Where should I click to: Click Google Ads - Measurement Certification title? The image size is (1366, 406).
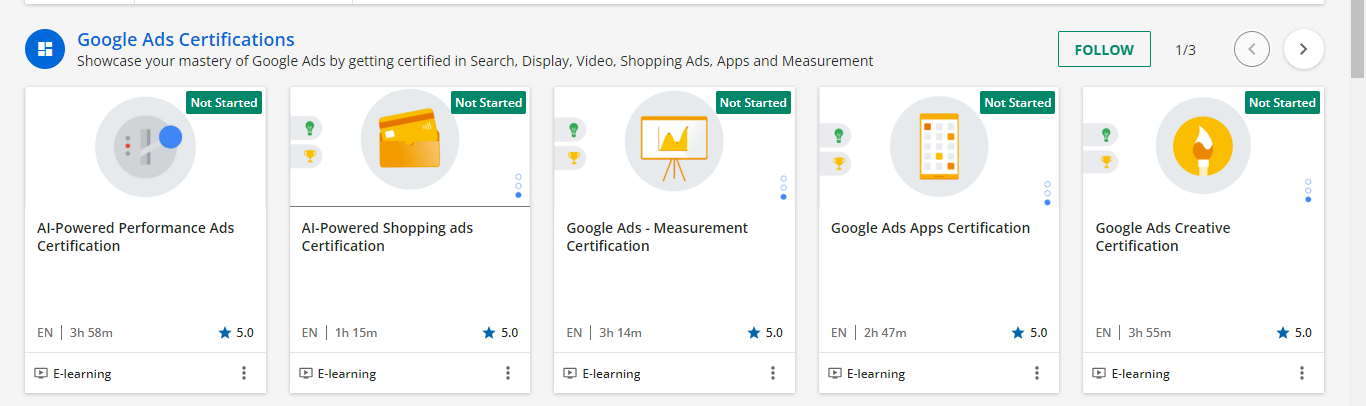coord(657,237)
